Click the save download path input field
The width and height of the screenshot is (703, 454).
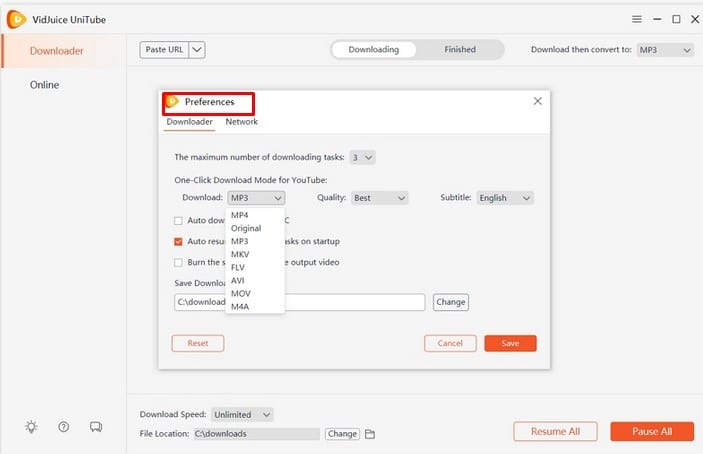(299, 302)
